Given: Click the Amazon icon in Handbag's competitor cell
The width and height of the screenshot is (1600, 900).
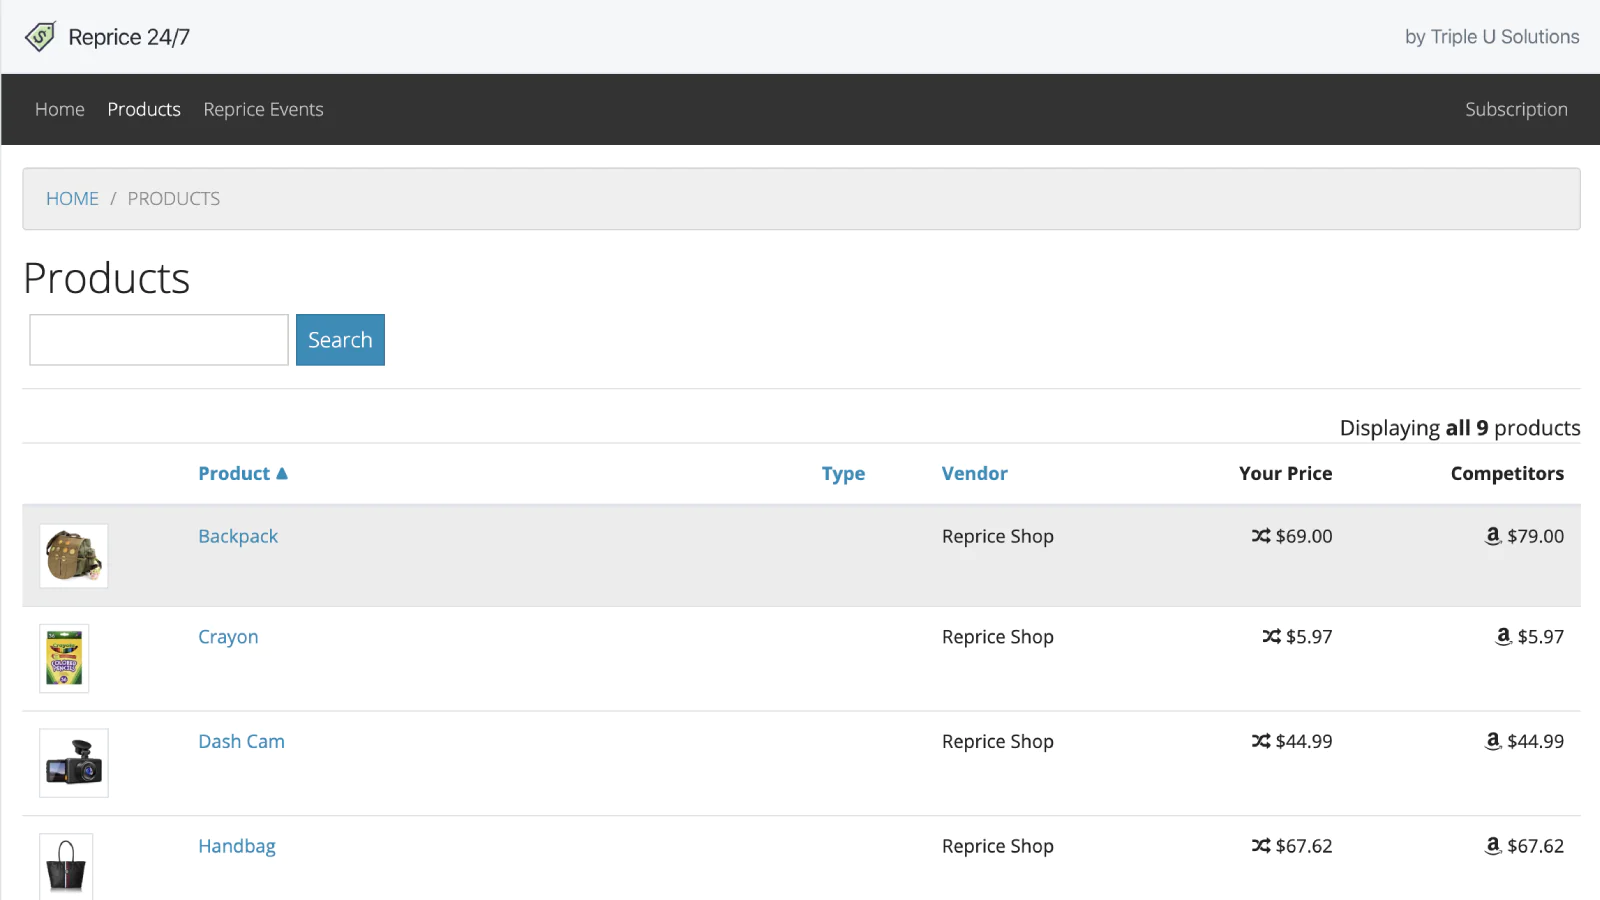Looking at the screenshot, I should coord(1493,846).
